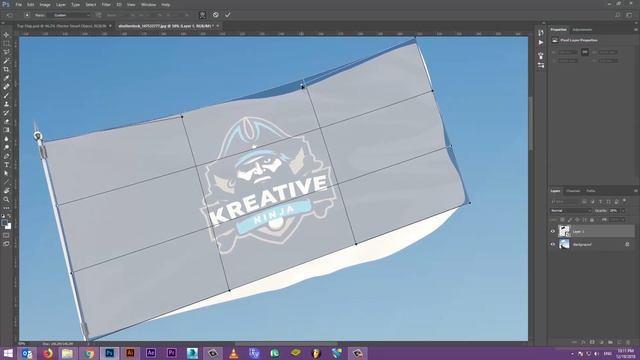Switch to the Channels tab
The image size is (640, 360).
(573, 191)
